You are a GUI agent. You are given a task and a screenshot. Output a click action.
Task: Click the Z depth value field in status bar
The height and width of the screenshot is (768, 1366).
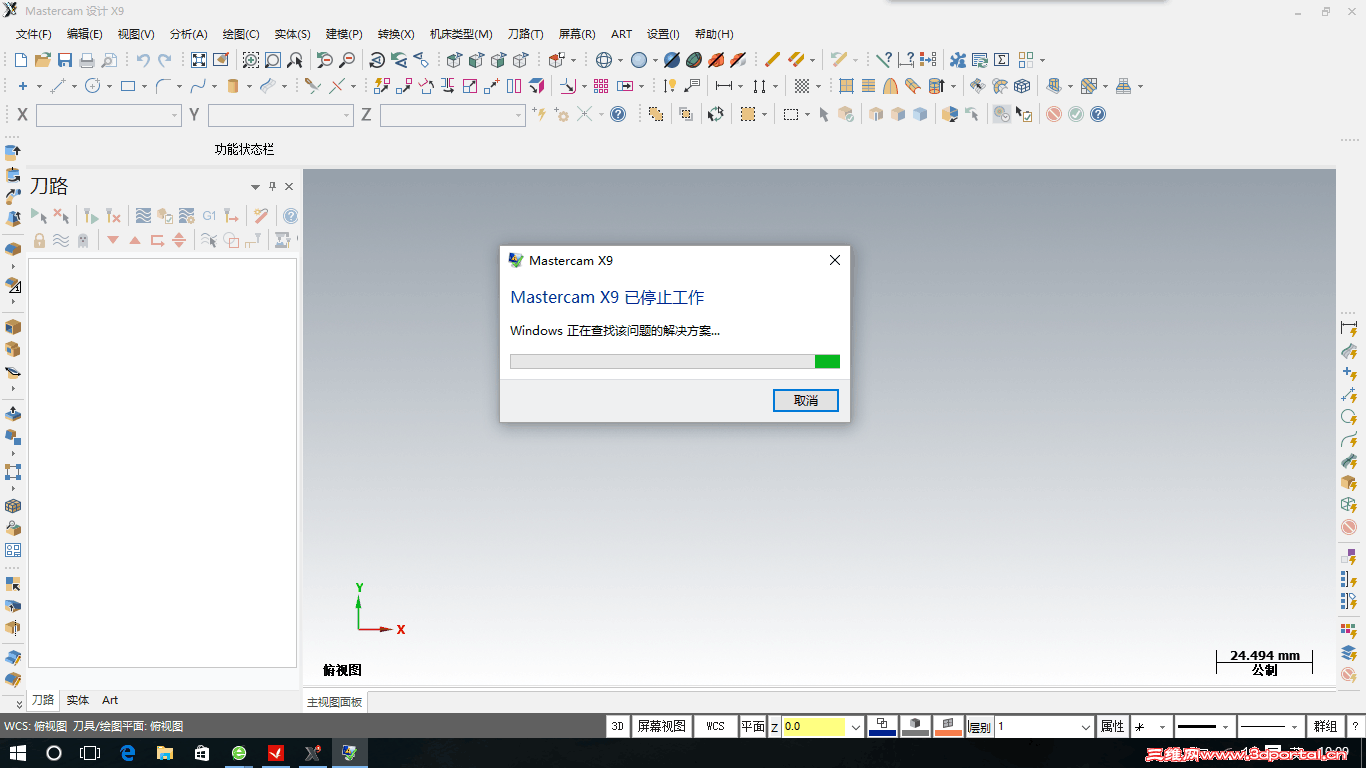coord(815,727)
